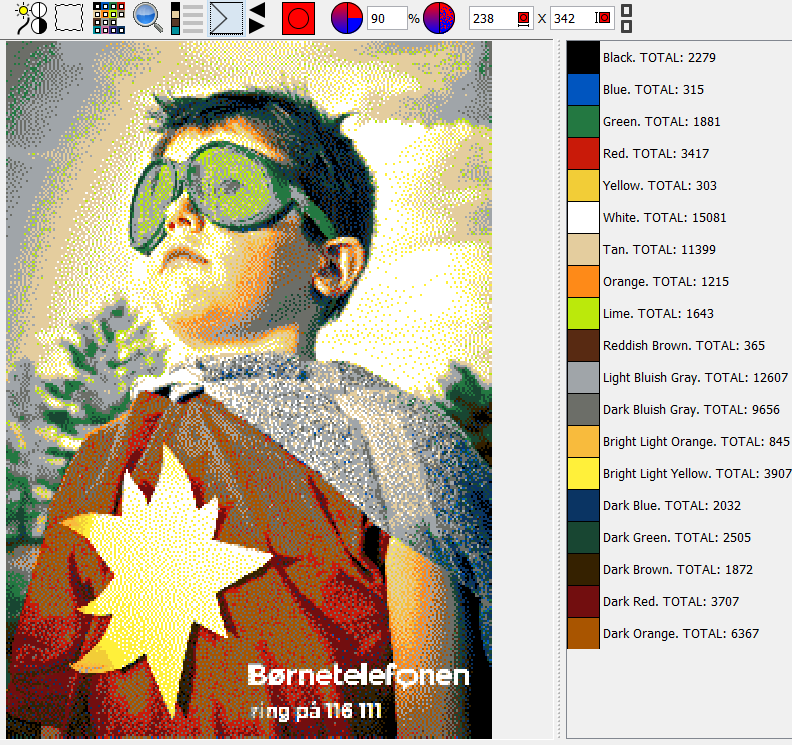Image resolution: width=792 pixels, height=745 pixels.
Task: Open the brightness and contrast adjustment tool
Action: point(31,18)
